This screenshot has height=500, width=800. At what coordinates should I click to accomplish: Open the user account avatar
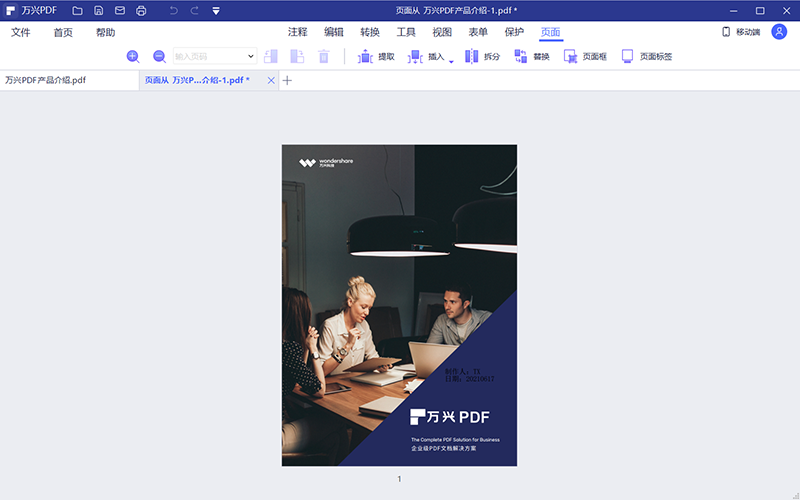coord(779,32)
